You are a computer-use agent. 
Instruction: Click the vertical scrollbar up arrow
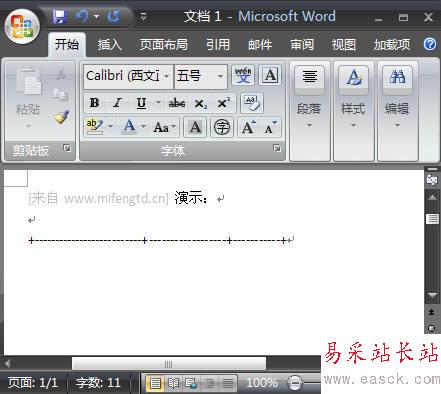tap(432, 198)
